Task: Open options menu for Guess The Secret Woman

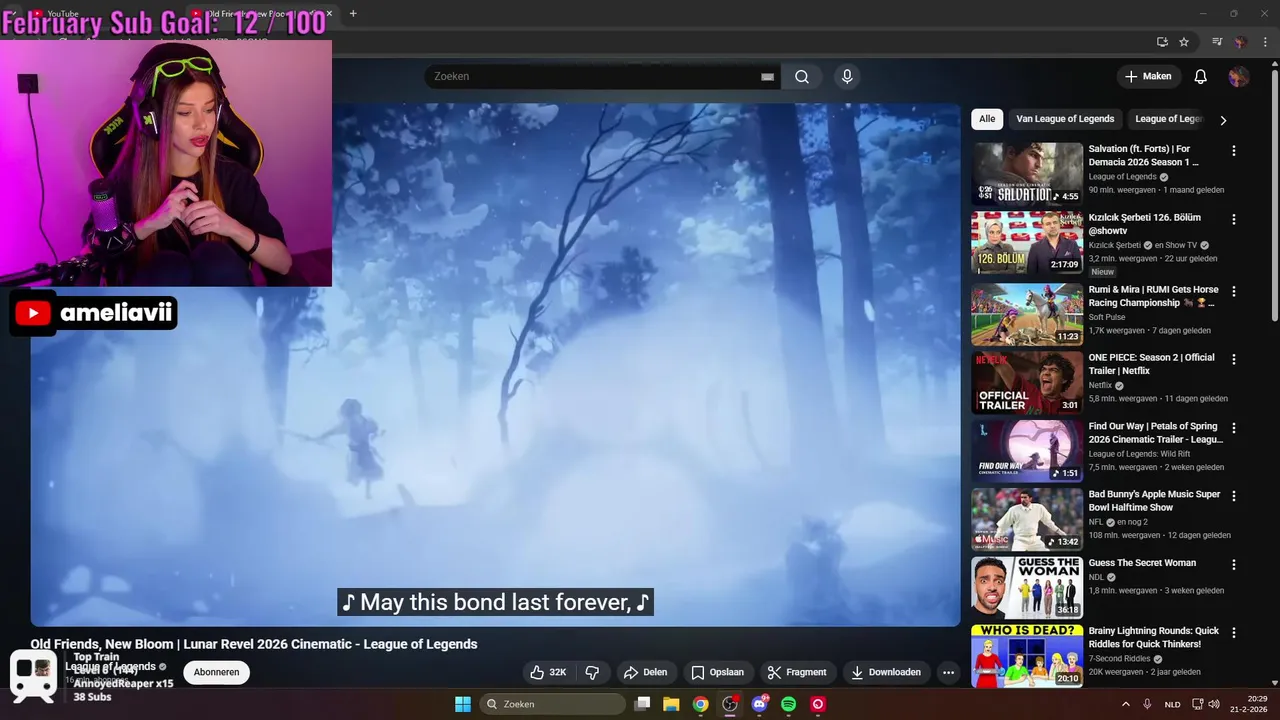Action: [x=1233, y=564]
